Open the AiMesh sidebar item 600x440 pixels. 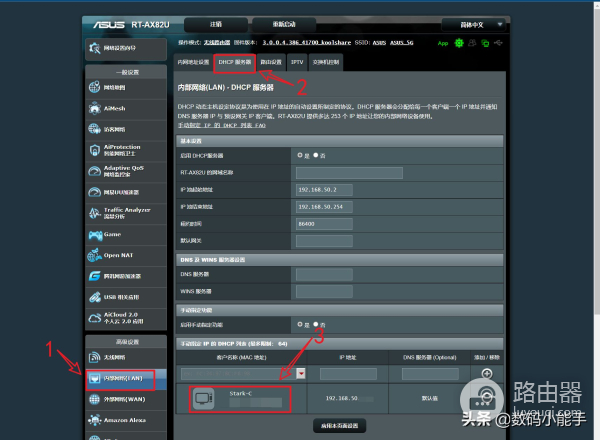tap(126, 109)
